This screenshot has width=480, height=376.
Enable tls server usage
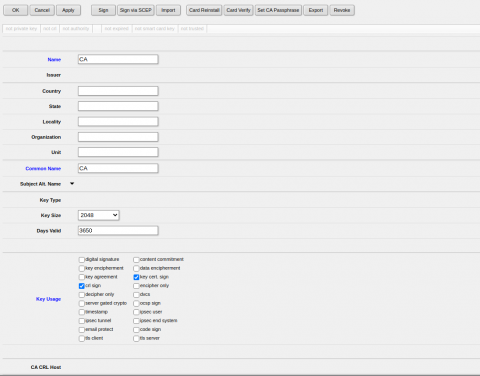136,338
